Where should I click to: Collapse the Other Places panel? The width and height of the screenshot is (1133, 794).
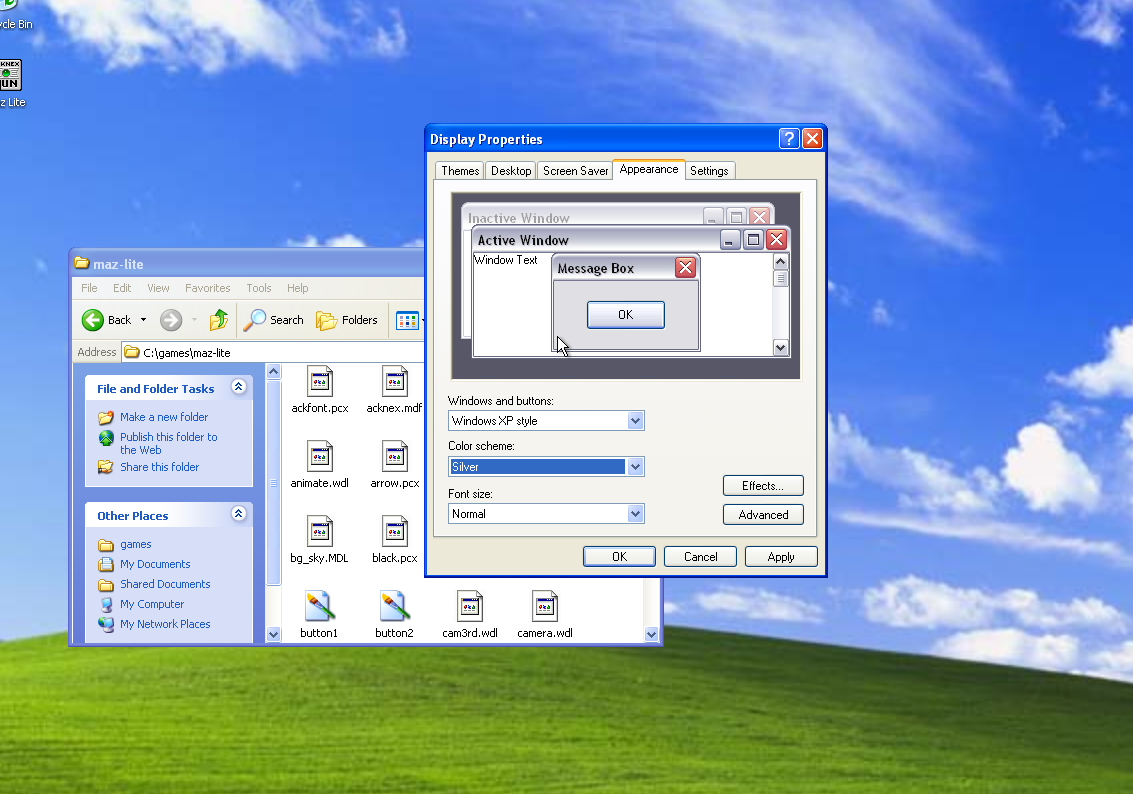pos(238,514)
